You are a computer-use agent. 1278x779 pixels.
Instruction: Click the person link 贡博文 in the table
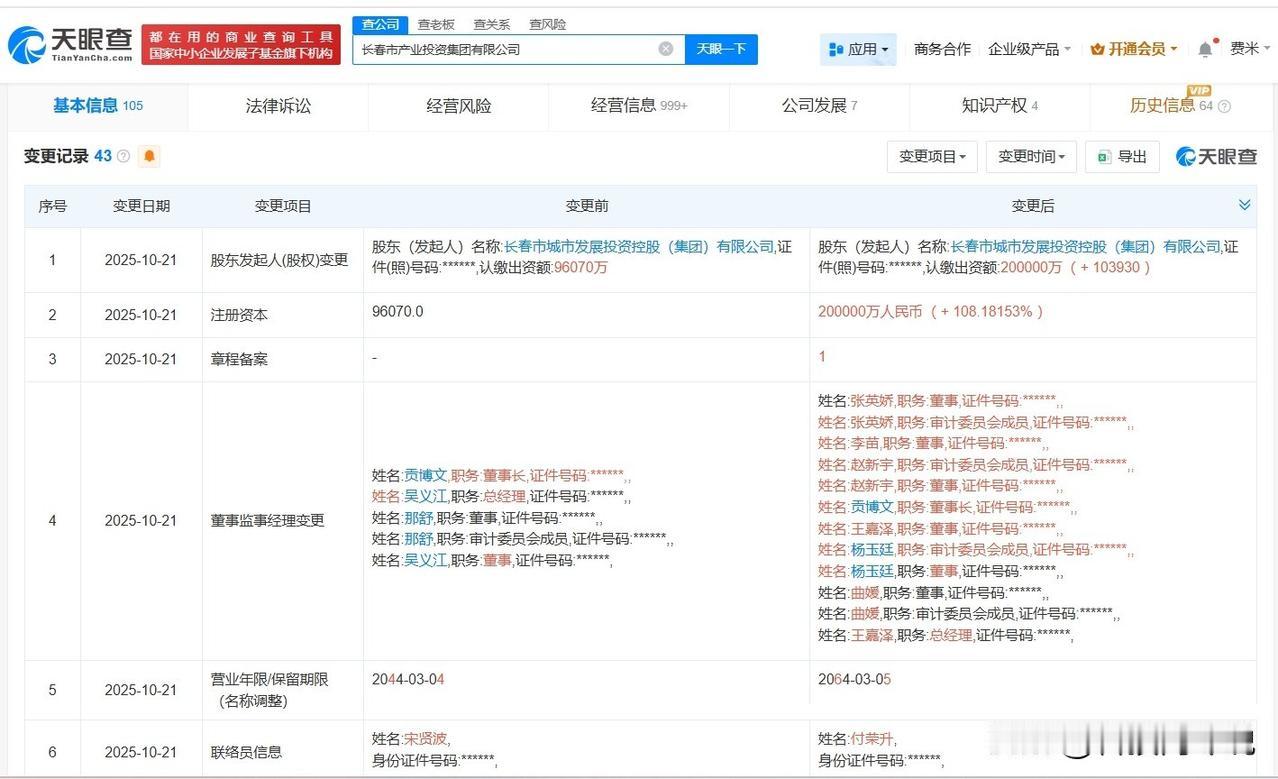click(x=427, y=476)
